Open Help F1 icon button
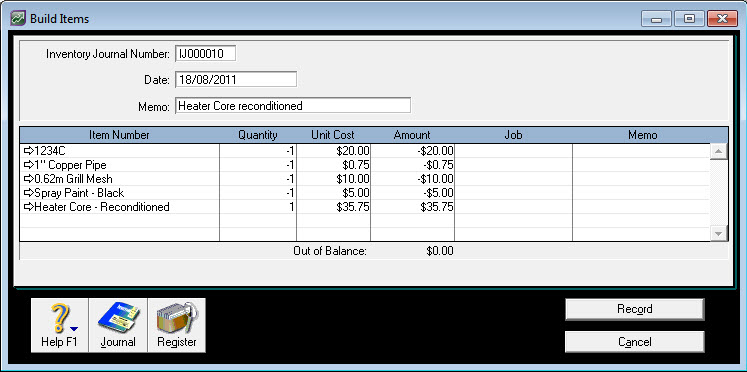The width and height of the screenshot is (747, 372). coord(60,325)
